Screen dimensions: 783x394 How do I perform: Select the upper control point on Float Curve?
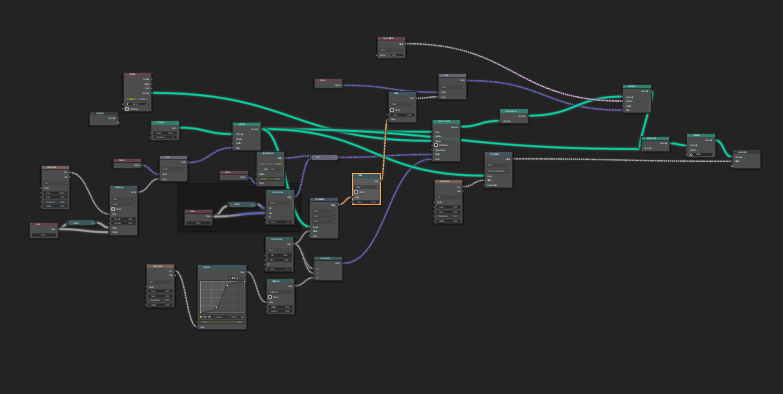[228, 286]
